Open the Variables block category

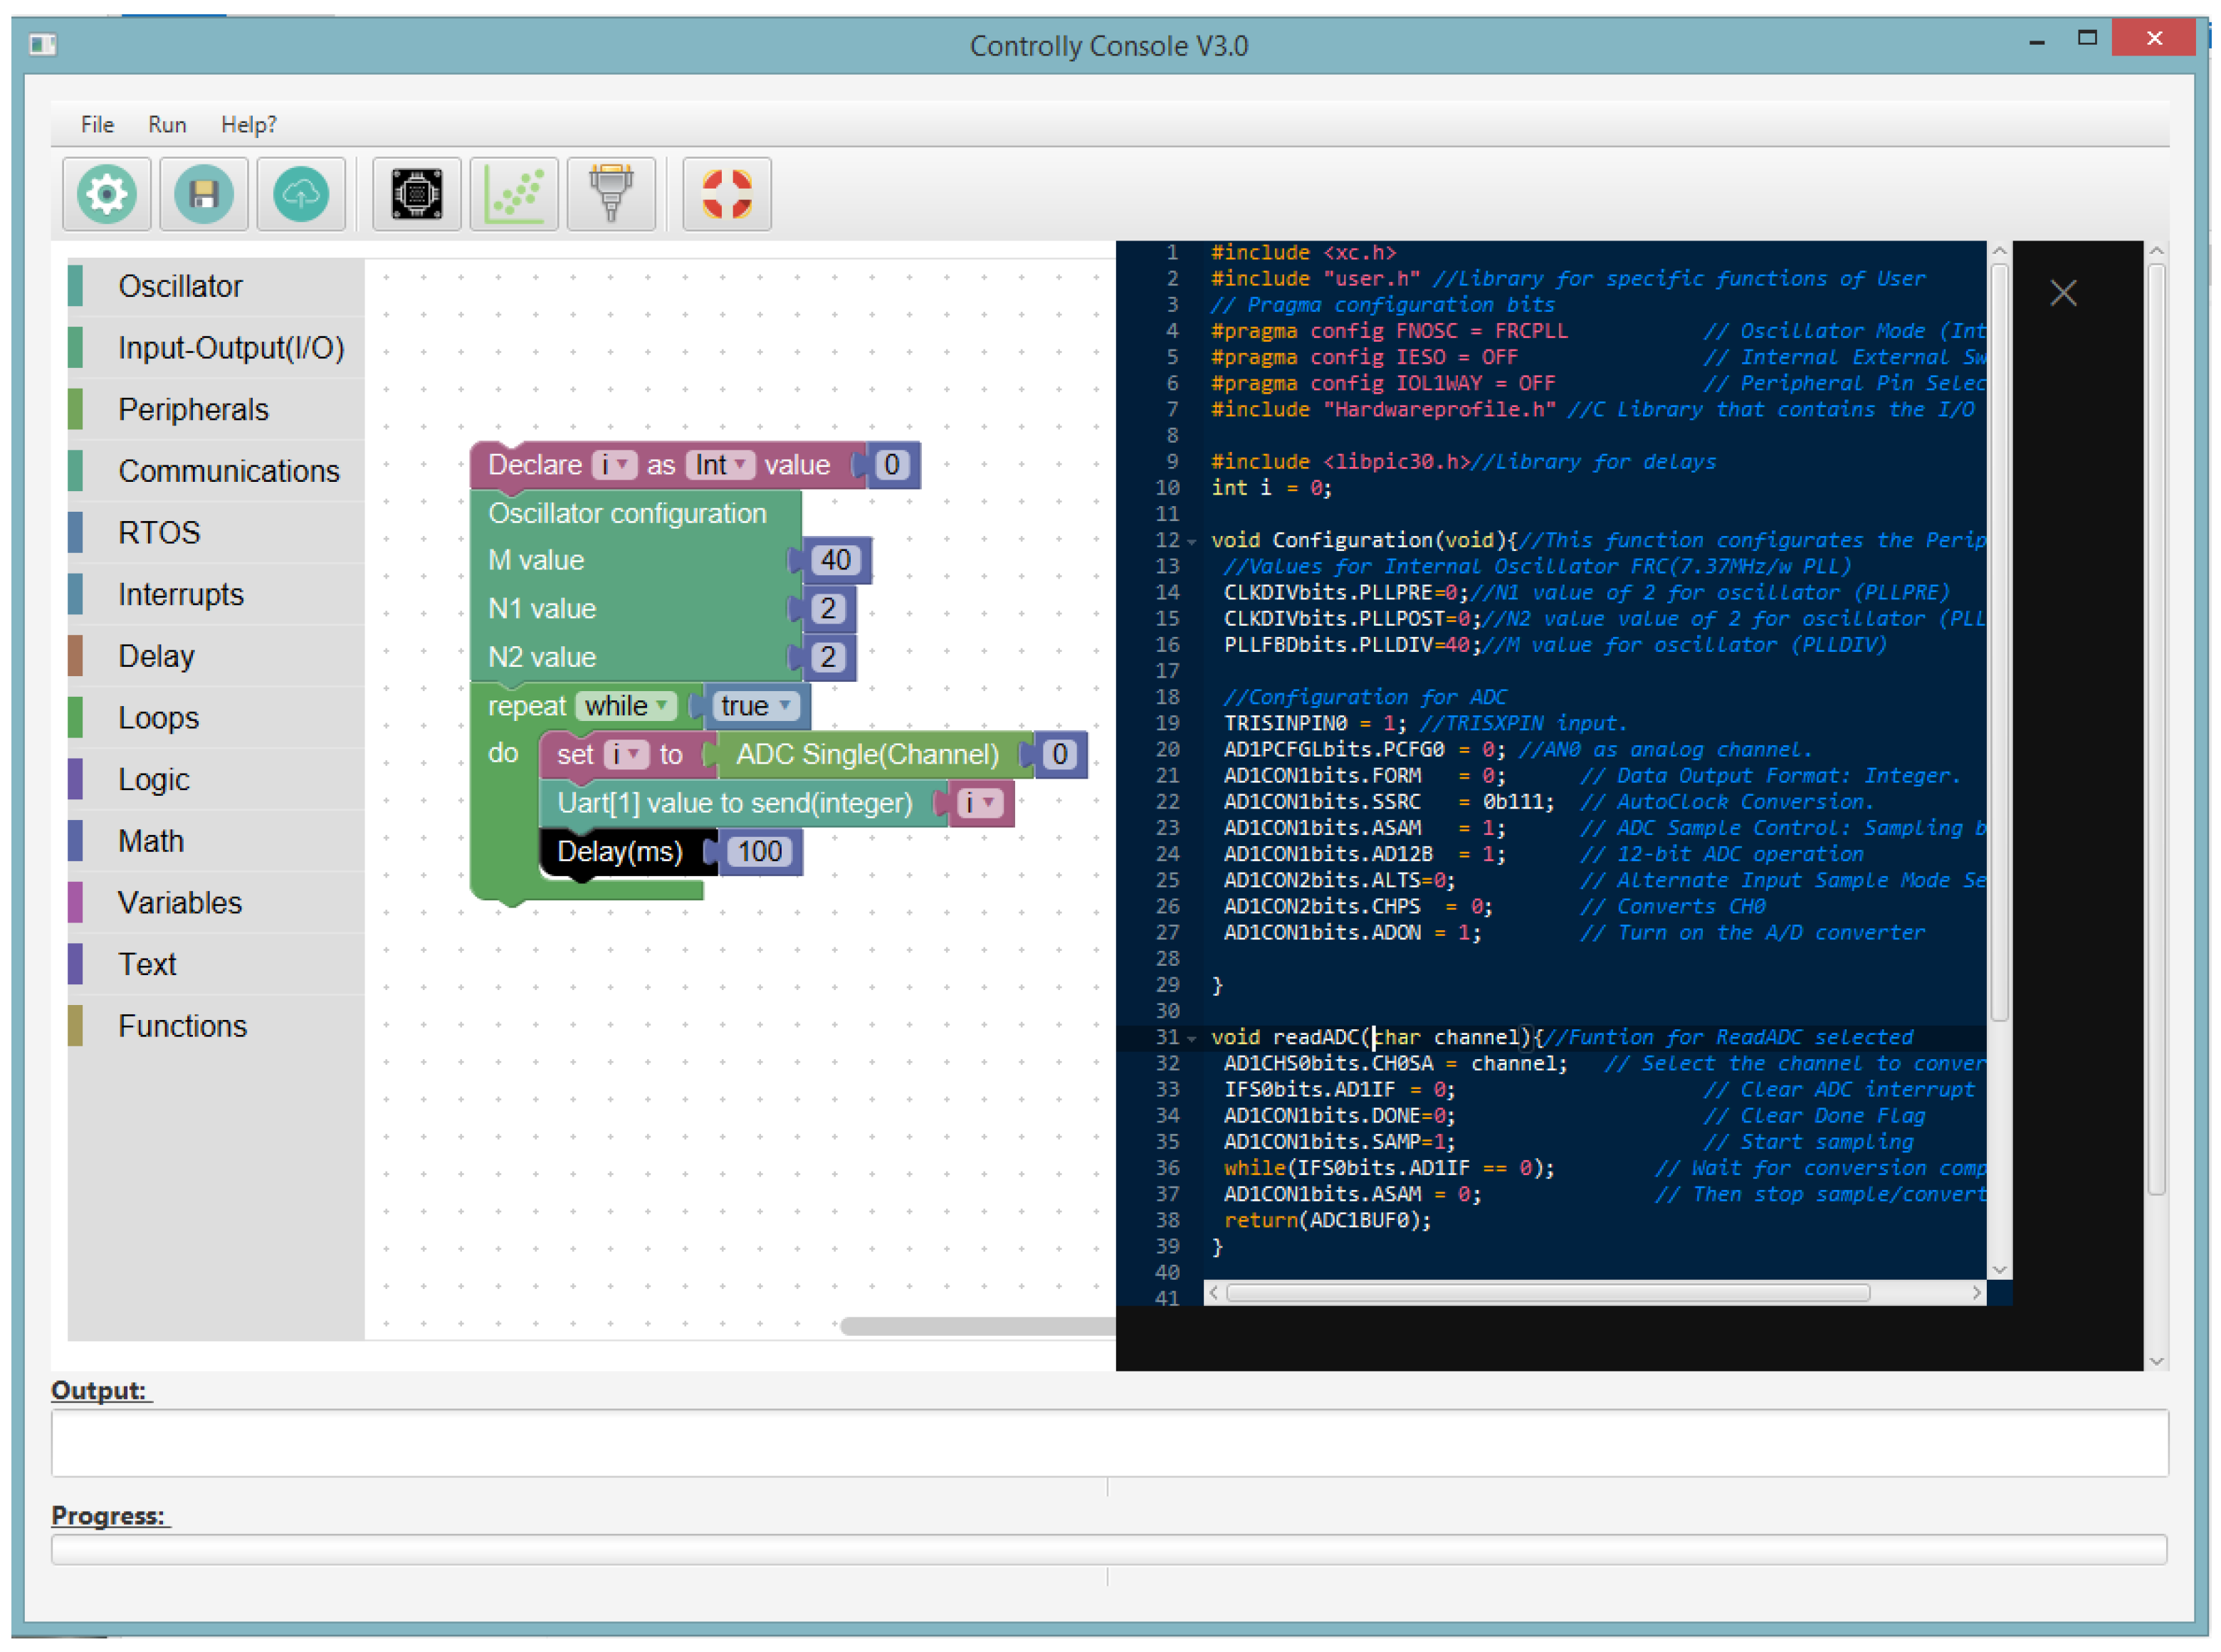180,903
